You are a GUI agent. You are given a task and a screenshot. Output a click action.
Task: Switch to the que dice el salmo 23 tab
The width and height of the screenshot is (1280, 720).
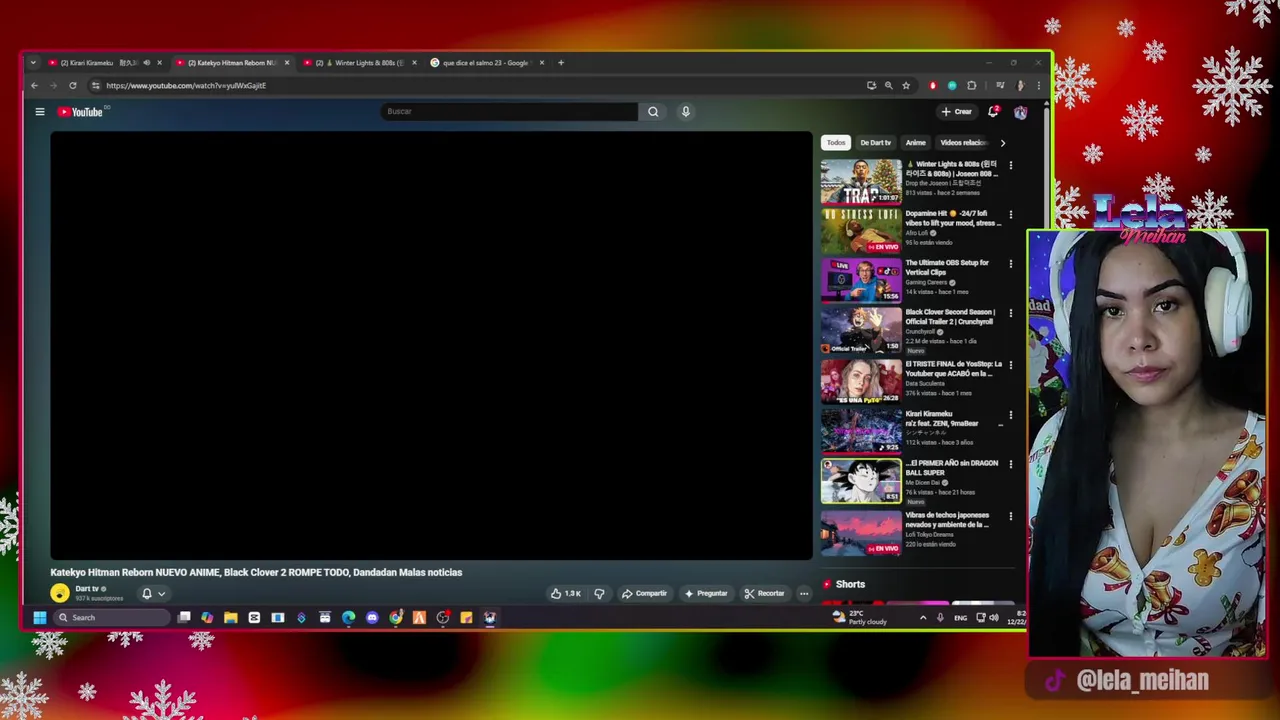[485, 63]
